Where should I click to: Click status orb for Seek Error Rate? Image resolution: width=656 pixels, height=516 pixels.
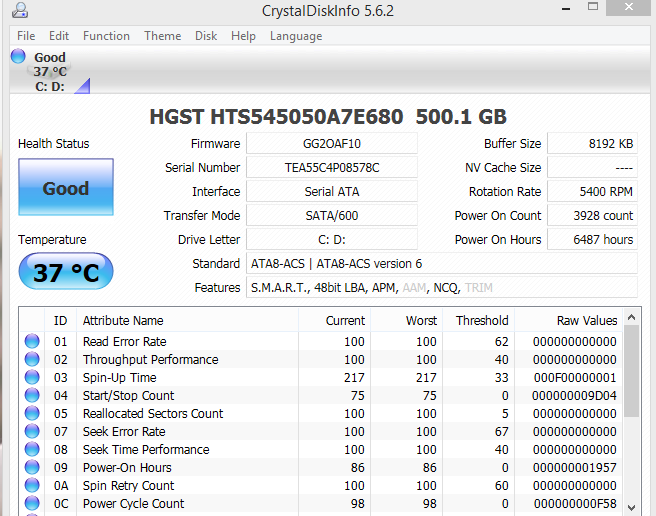pyautogui.click(x=32, y=431)
